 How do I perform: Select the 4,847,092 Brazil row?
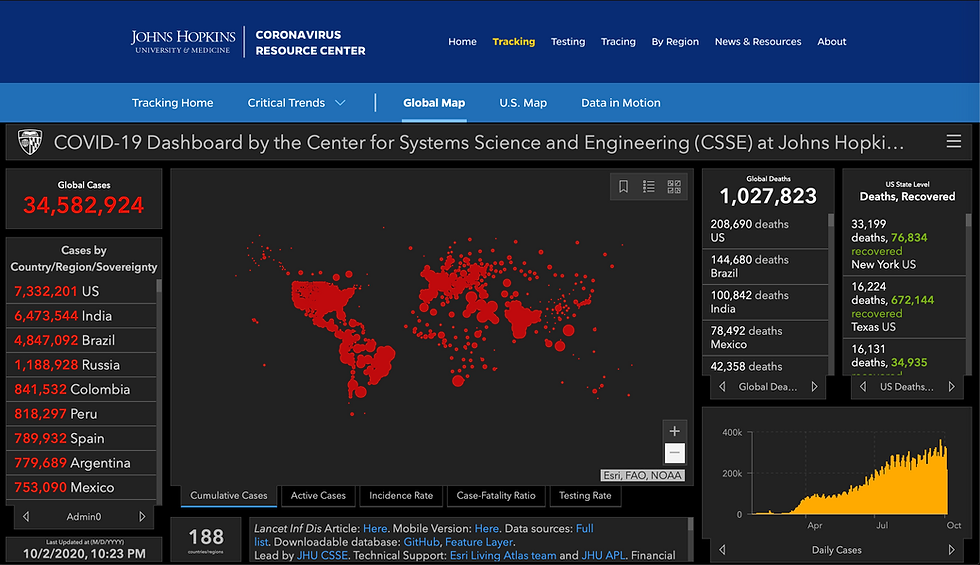81,340
